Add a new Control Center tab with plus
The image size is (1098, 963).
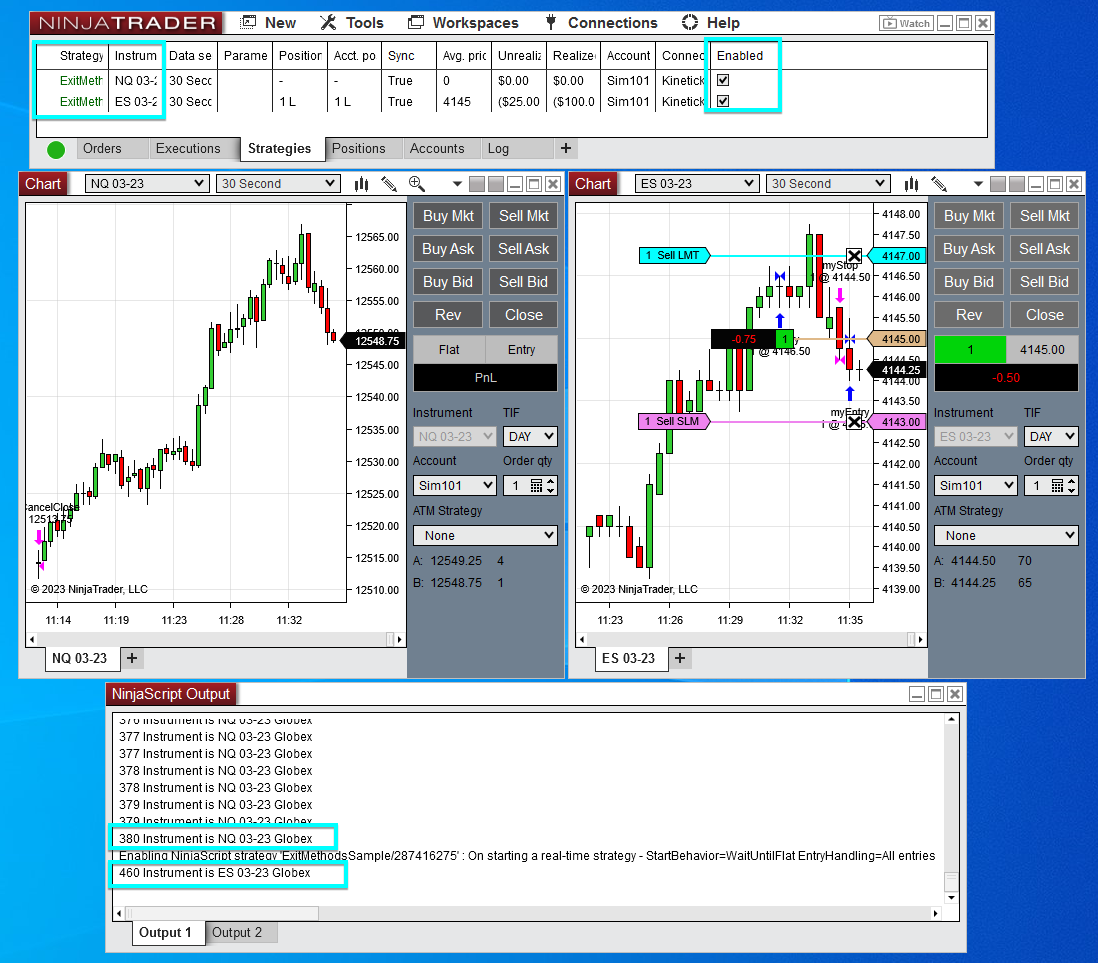tap(566, 148)
